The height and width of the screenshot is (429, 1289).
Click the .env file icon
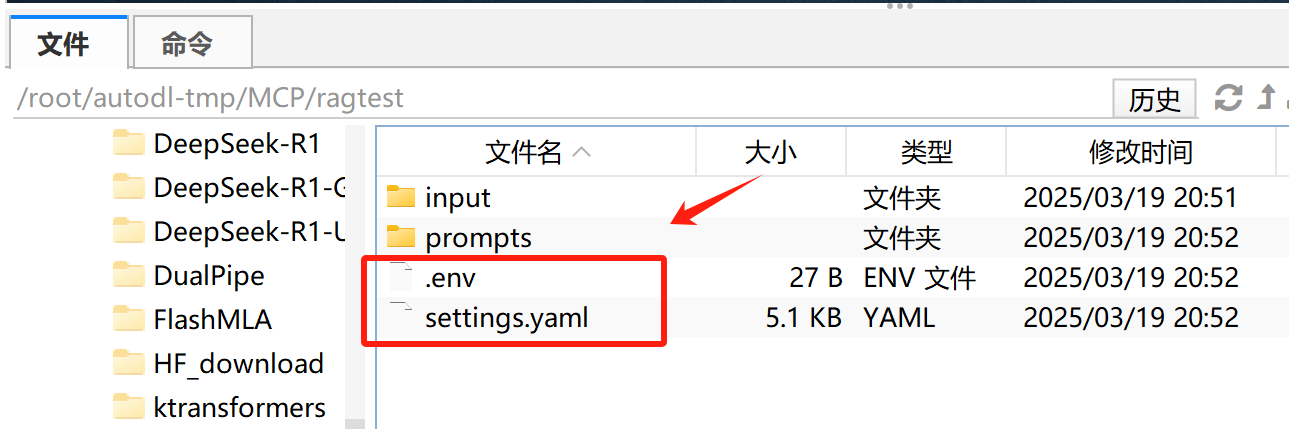click(400, 277)
